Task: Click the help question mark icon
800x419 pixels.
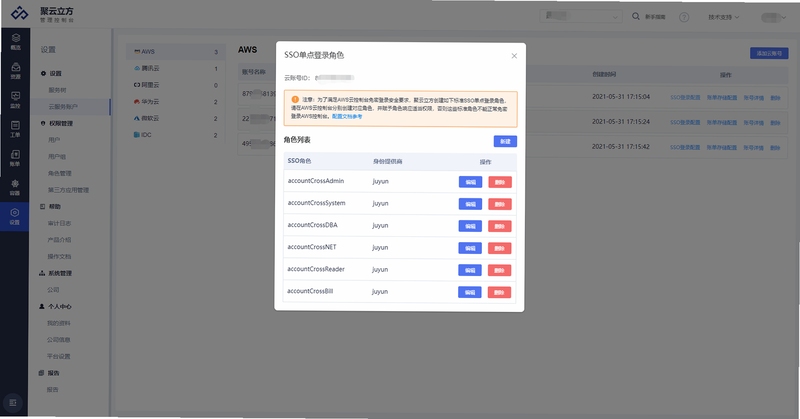Action: [x=684, y=17]
